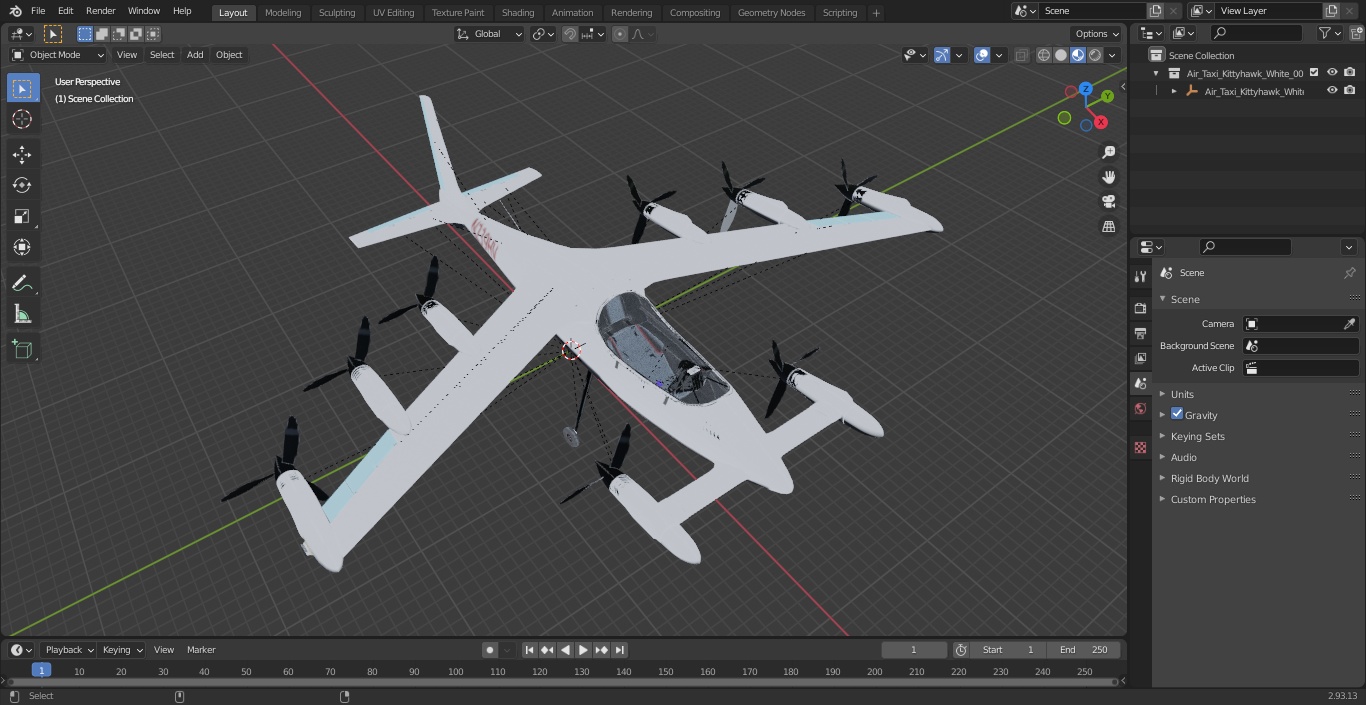Switch to the Geometry Nodes tab
Screen dimensions: 1366x705
click(x=771, y=12)
